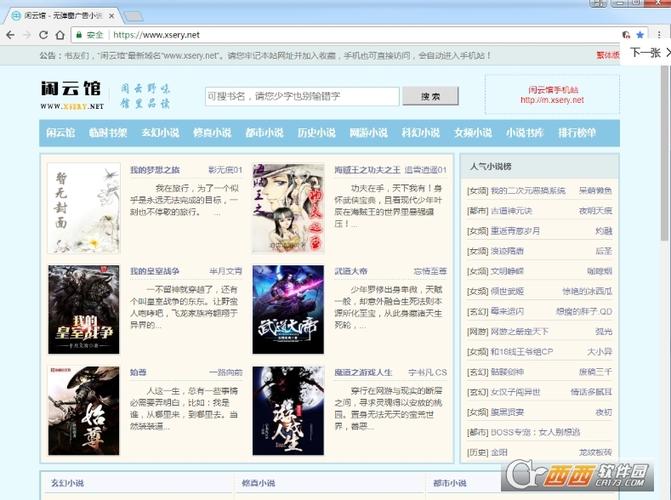Screen dimensions: 671x500
Task: Click the 游戏人生 cover image
Action: click(288, 411)
